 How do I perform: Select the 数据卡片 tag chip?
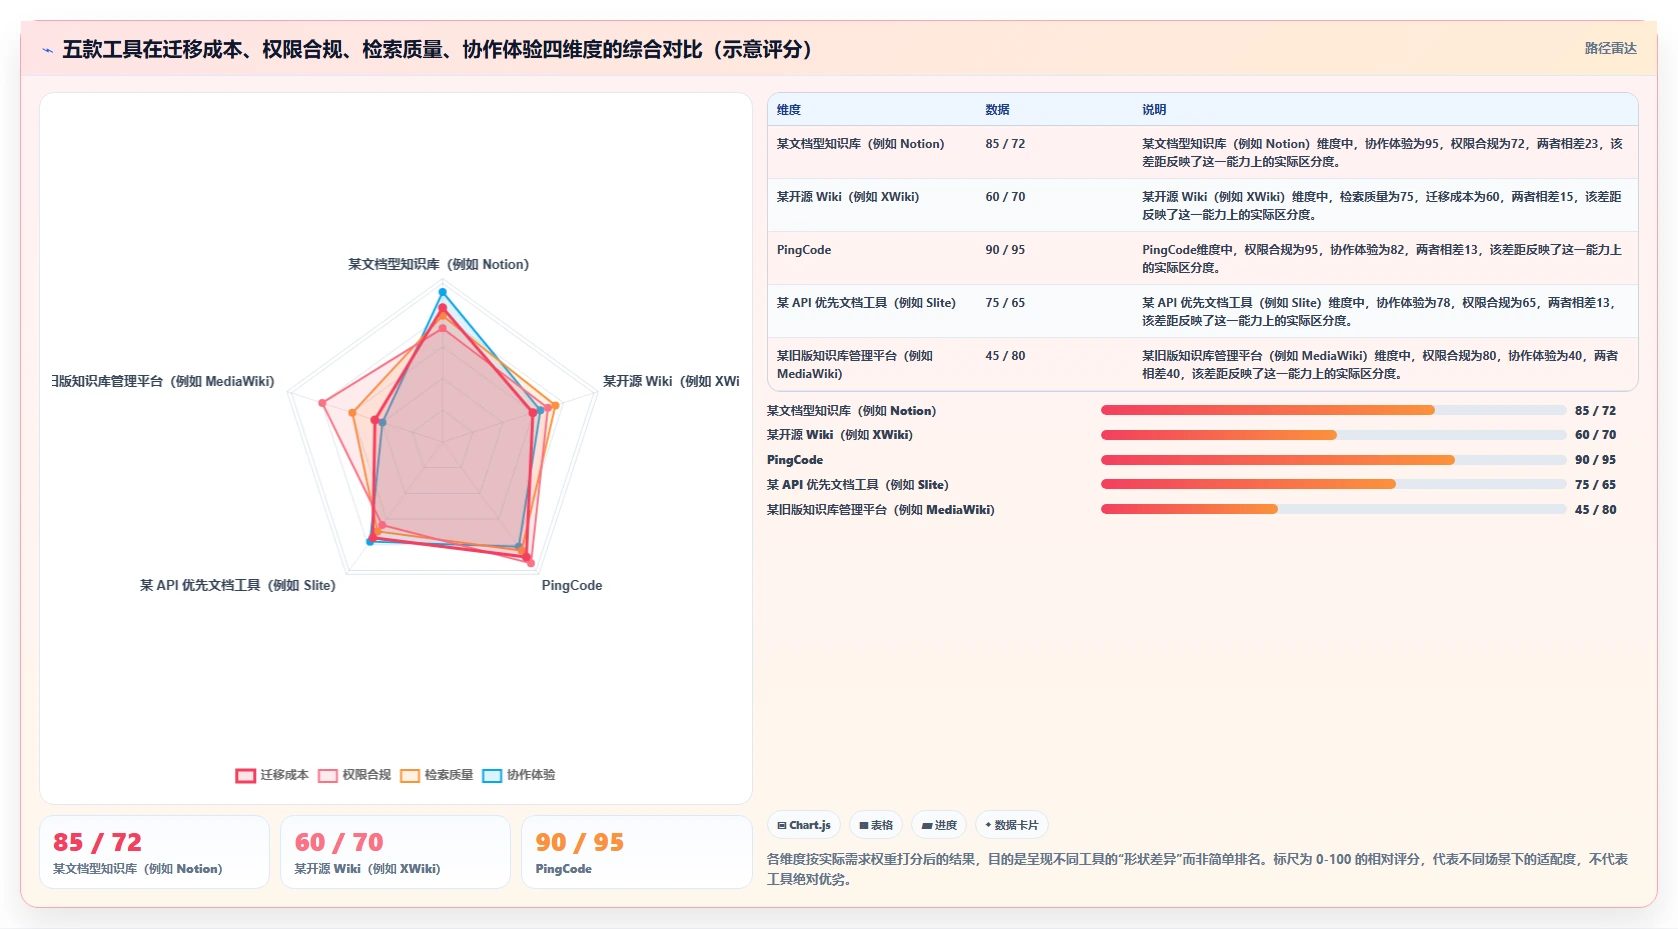coord(1012,825)
